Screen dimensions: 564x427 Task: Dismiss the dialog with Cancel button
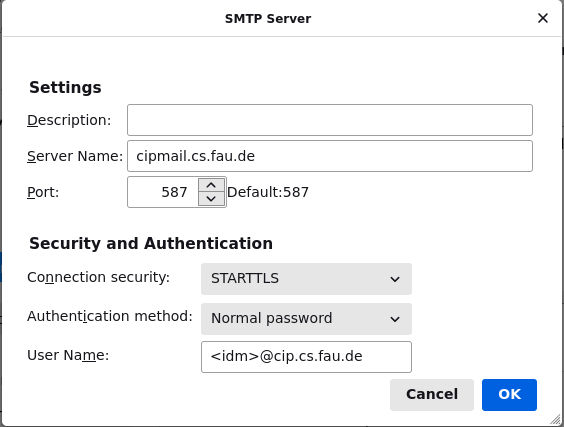[x=432, y=395]
